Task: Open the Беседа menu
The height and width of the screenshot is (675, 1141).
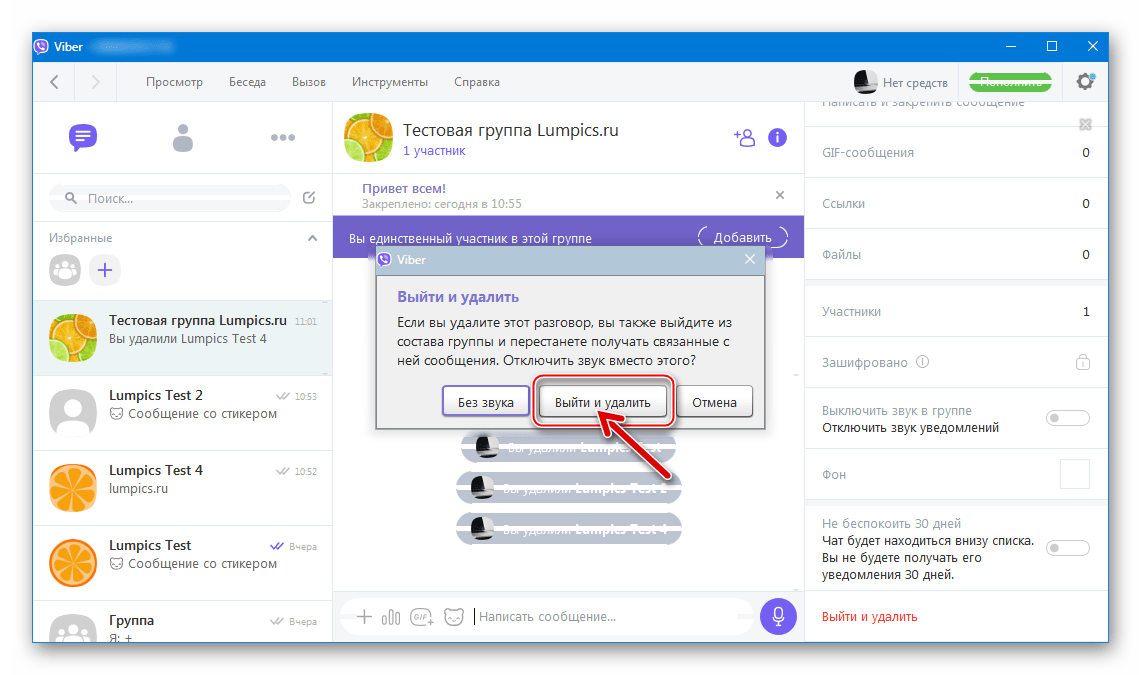Action: (x=247, y=82)
